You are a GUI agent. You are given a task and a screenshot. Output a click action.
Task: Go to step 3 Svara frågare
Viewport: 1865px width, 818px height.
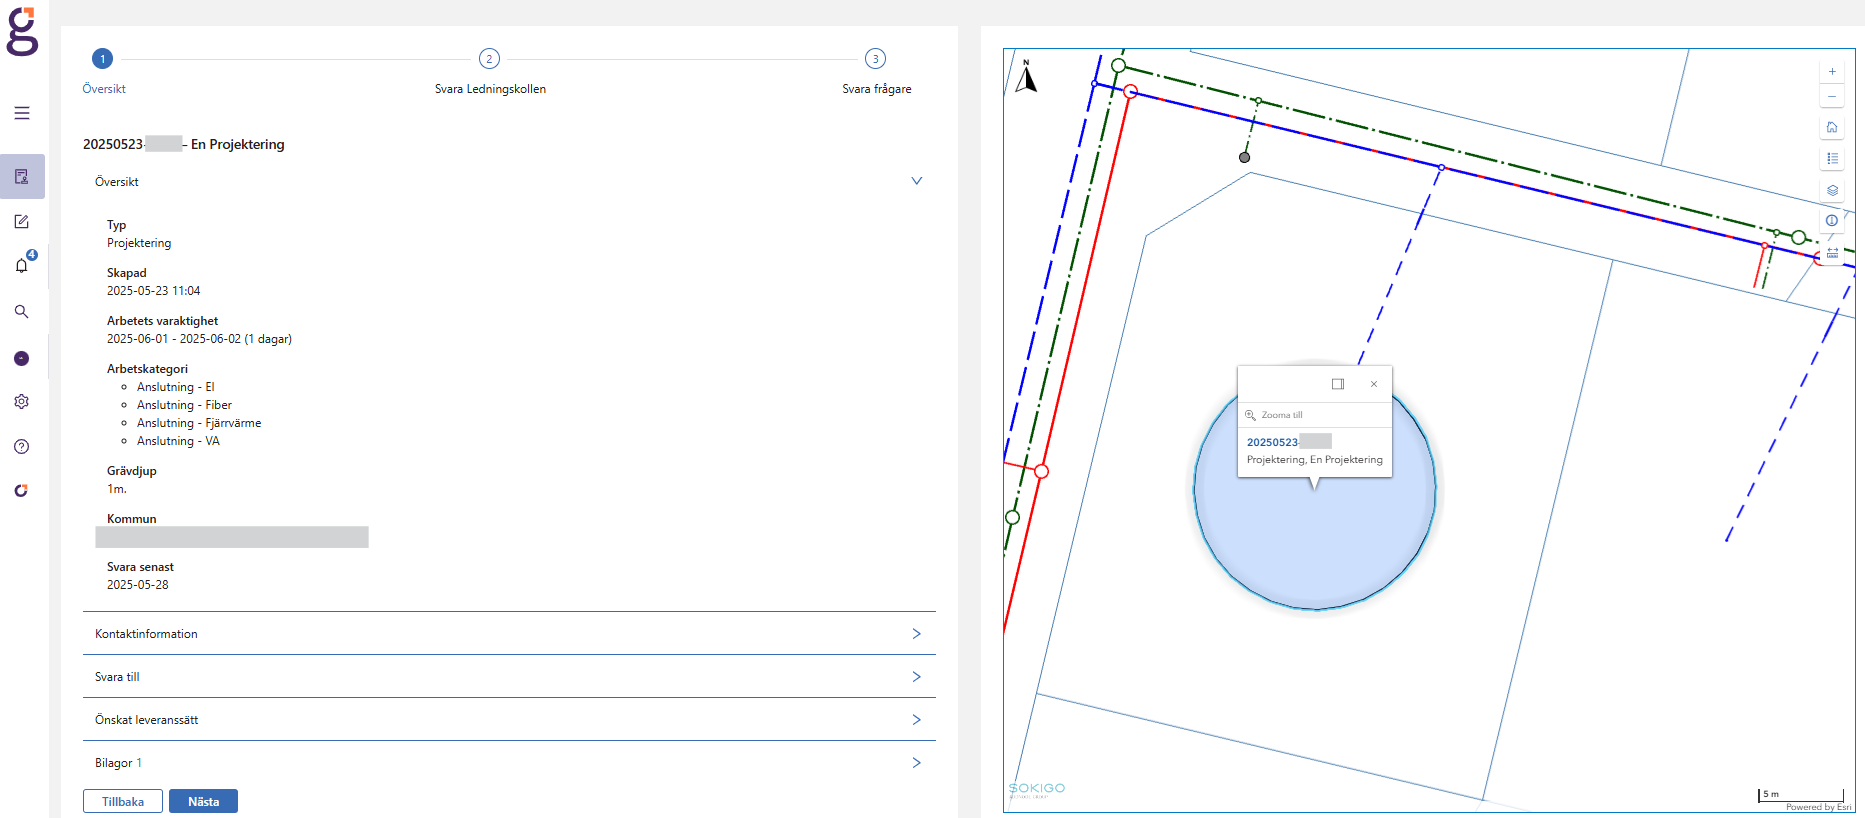click(875, 59)
